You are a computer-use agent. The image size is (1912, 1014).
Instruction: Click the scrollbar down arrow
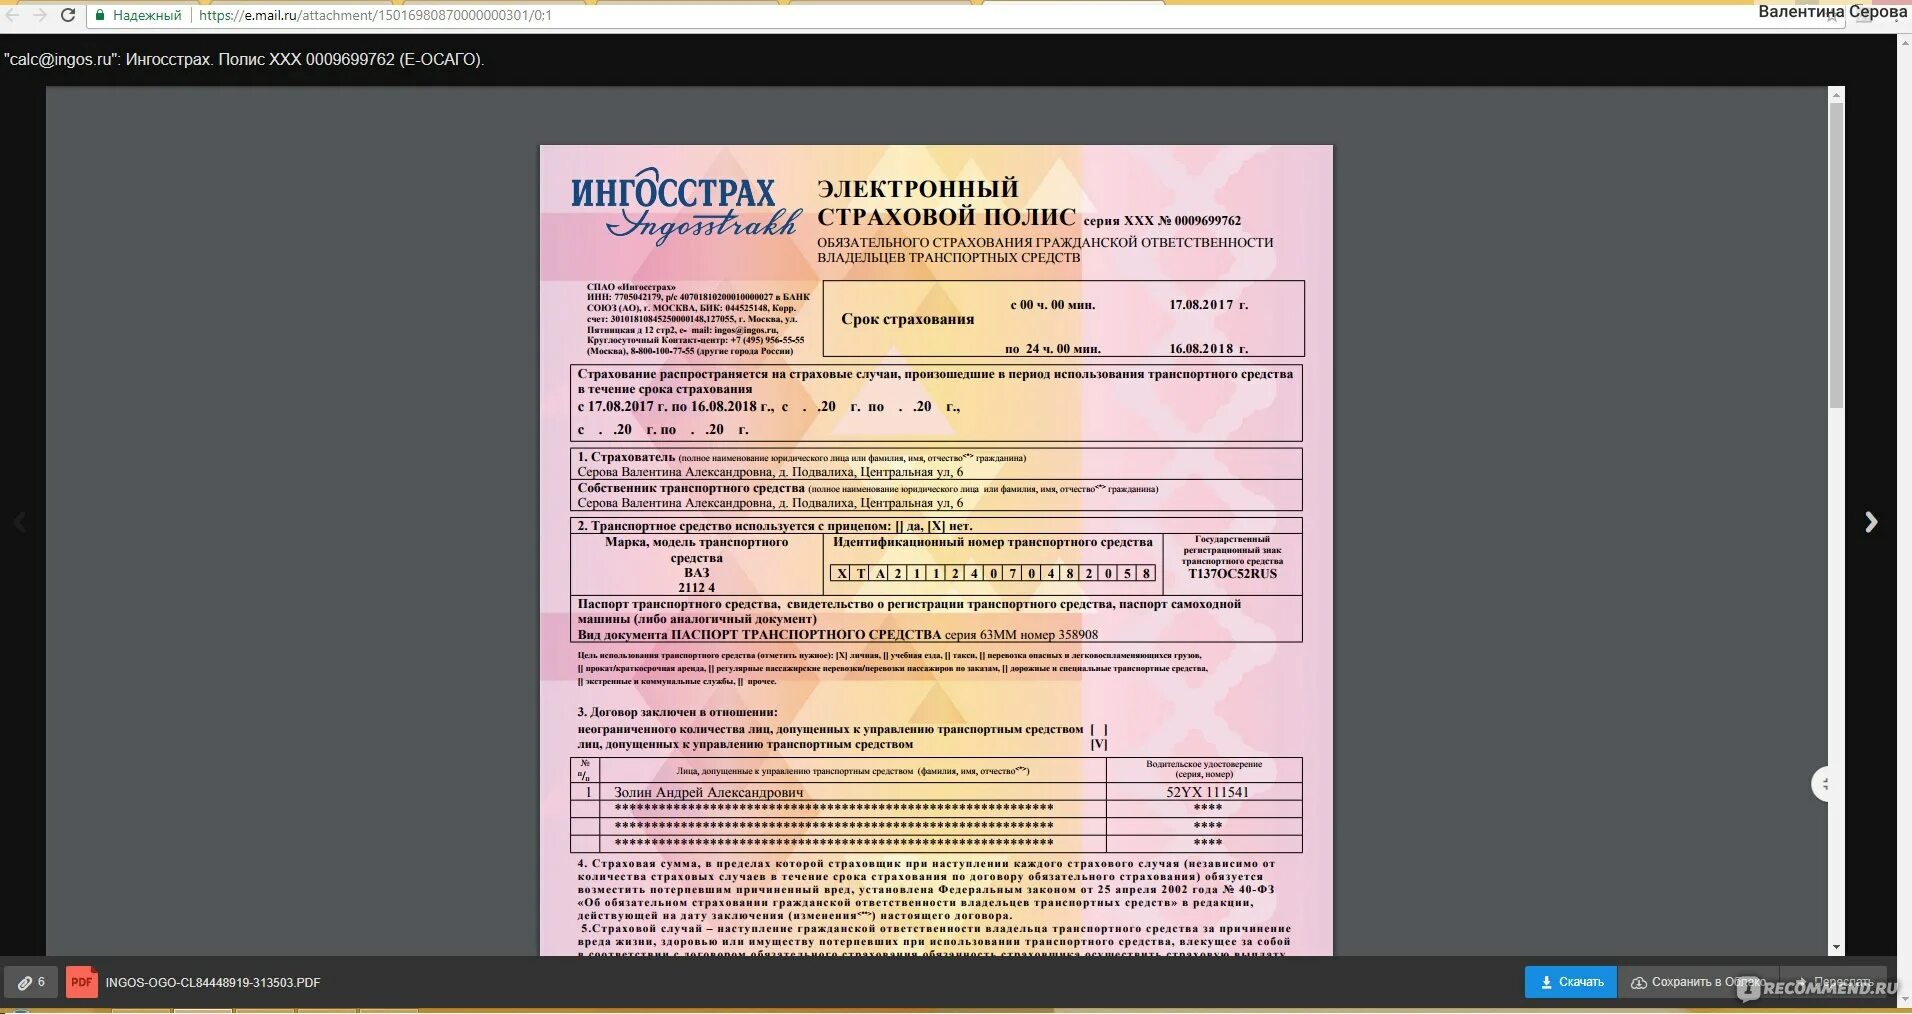[1836, 947]
